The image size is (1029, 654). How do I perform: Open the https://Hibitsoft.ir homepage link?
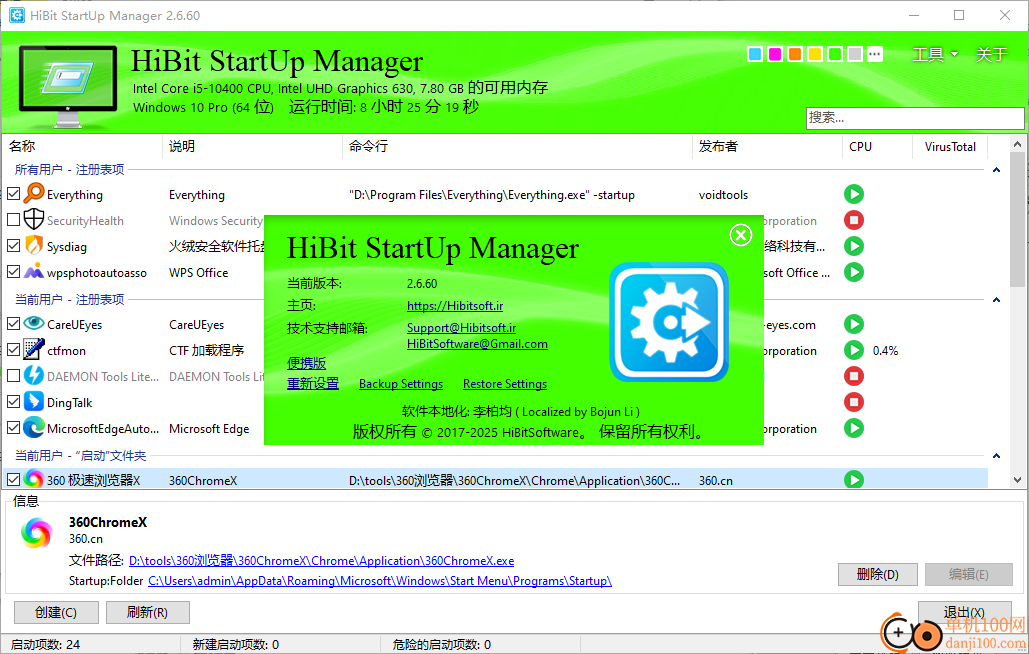pos(455,306)
